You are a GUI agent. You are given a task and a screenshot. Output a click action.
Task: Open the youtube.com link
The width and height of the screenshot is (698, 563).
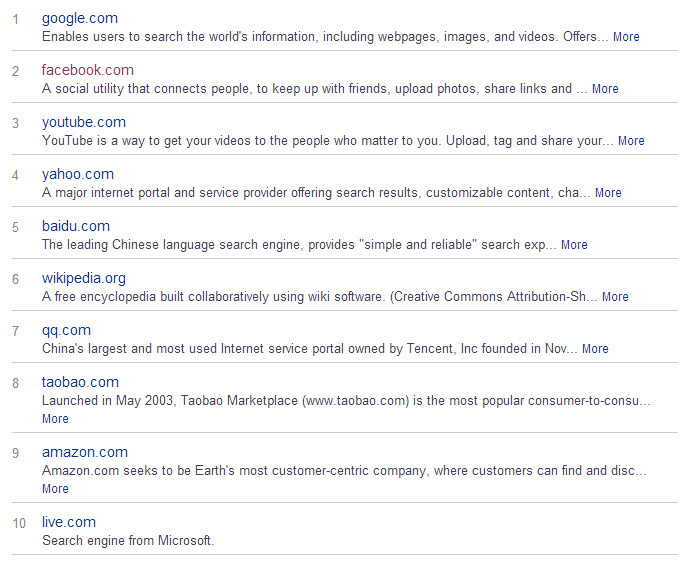84,122
